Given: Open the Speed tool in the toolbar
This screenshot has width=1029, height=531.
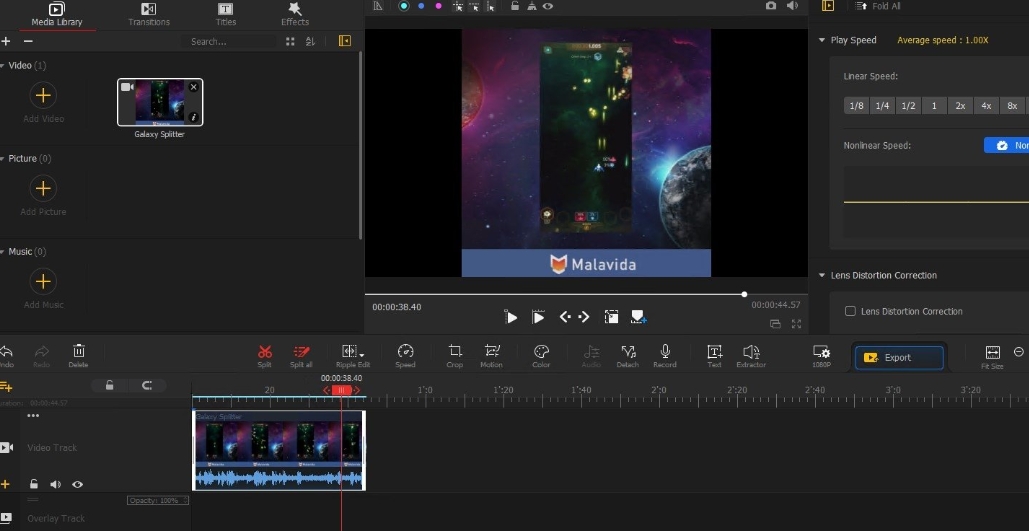Looking at the screenshot, I should [x=405, y=356].
